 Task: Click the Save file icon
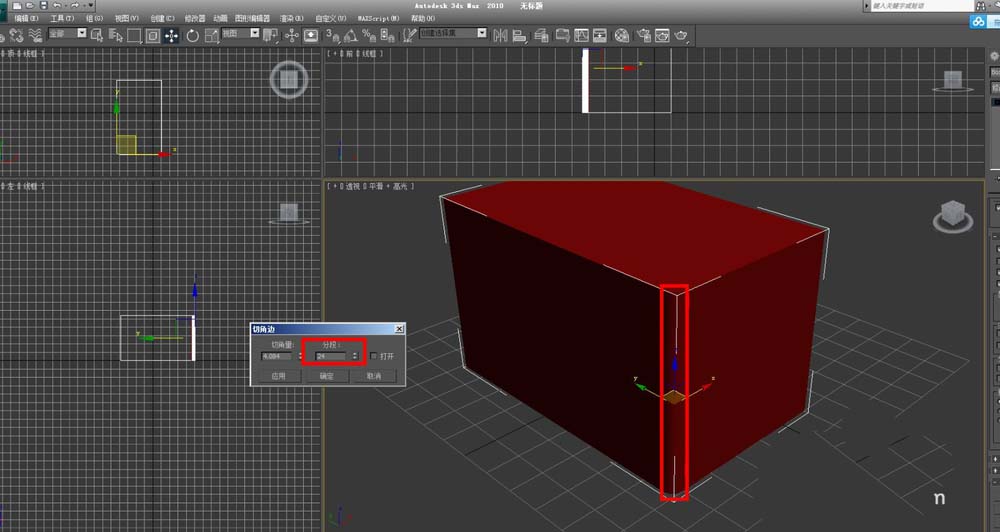point(42,6)
